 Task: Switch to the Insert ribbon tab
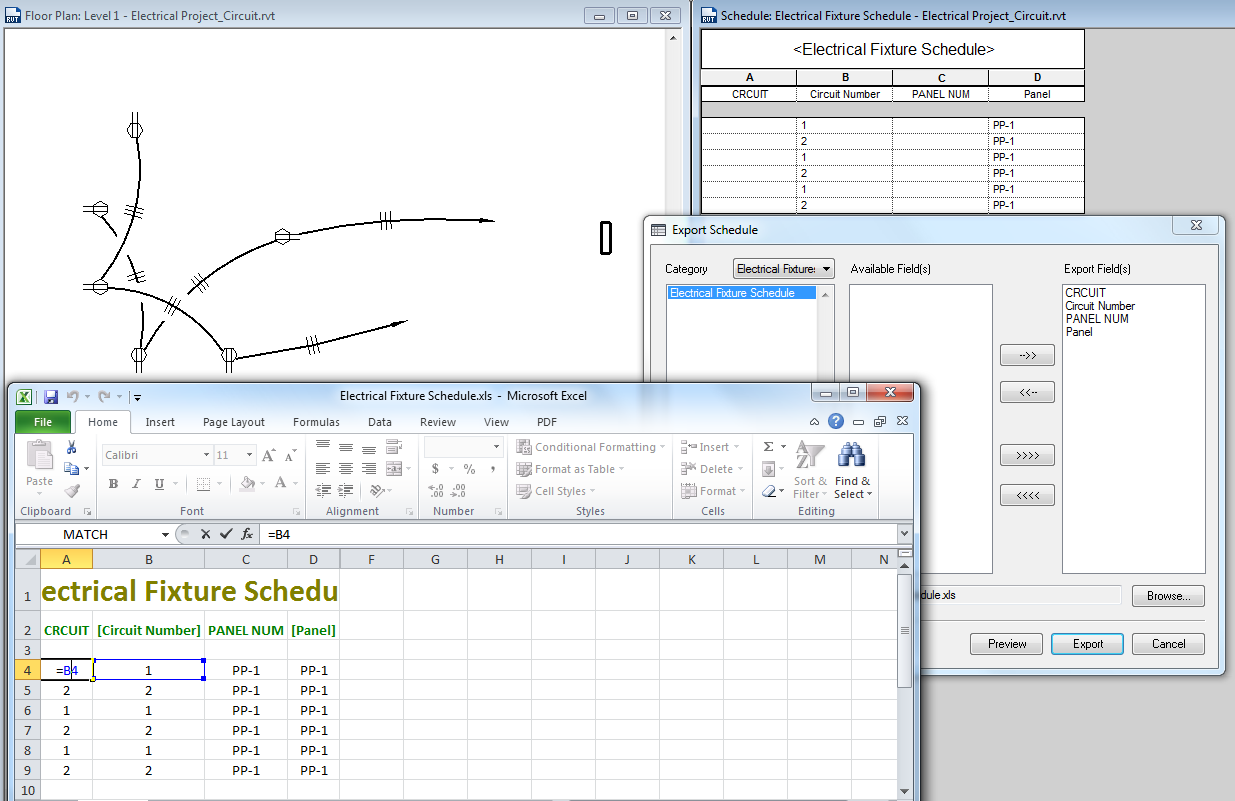click(x=160, y=422)
